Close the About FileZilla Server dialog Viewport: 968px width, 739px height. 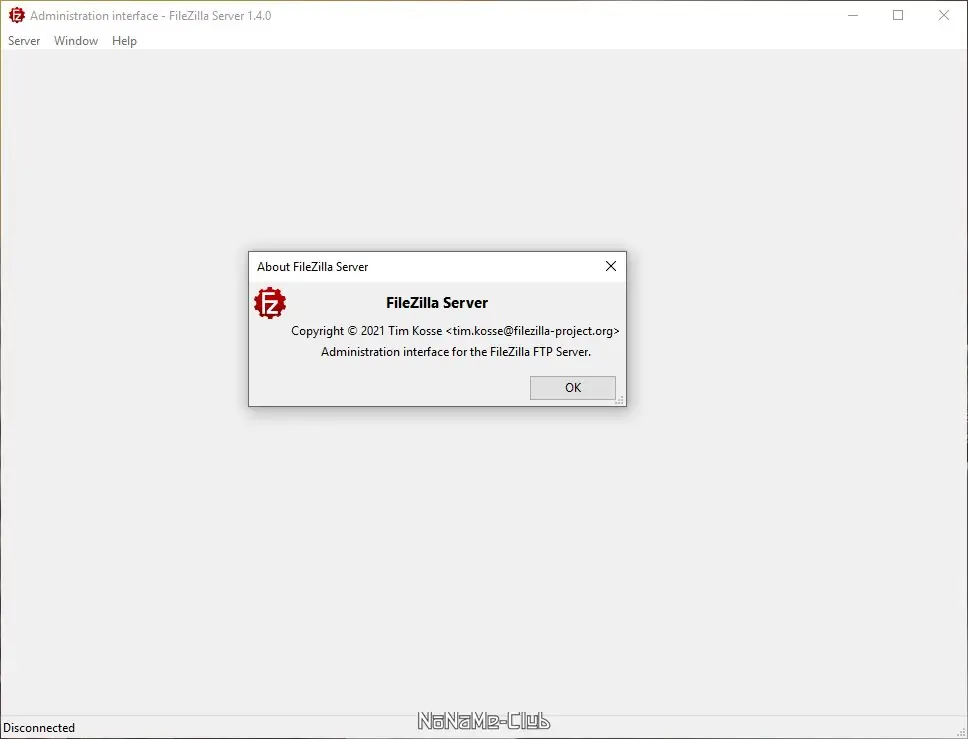611,266
